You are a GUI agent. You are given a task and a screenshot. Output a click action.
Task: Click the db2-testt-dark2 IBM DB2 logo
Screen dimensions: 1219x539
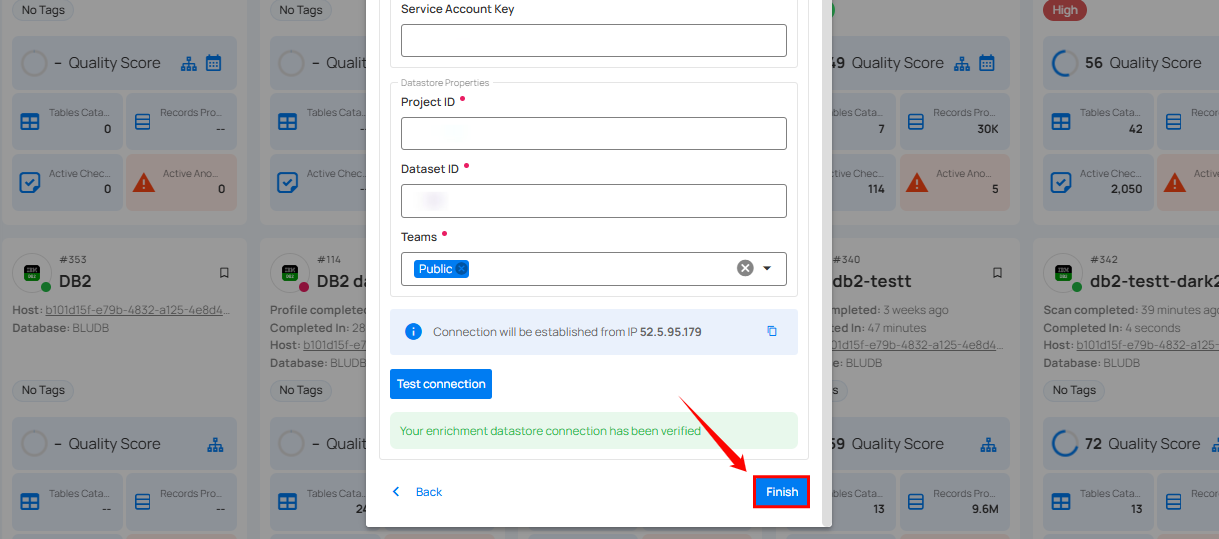coord(1062,273)
